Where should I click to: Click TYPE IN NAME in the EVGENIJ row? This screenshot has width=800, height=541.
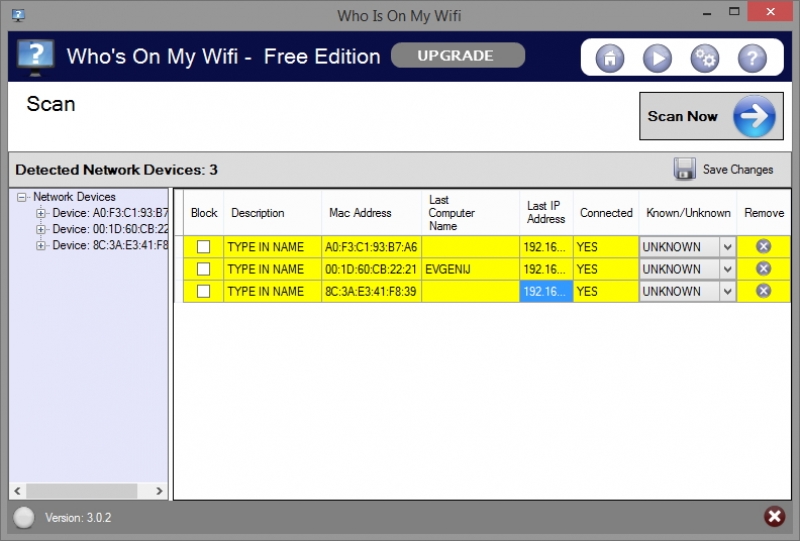(x=272, y=269)
